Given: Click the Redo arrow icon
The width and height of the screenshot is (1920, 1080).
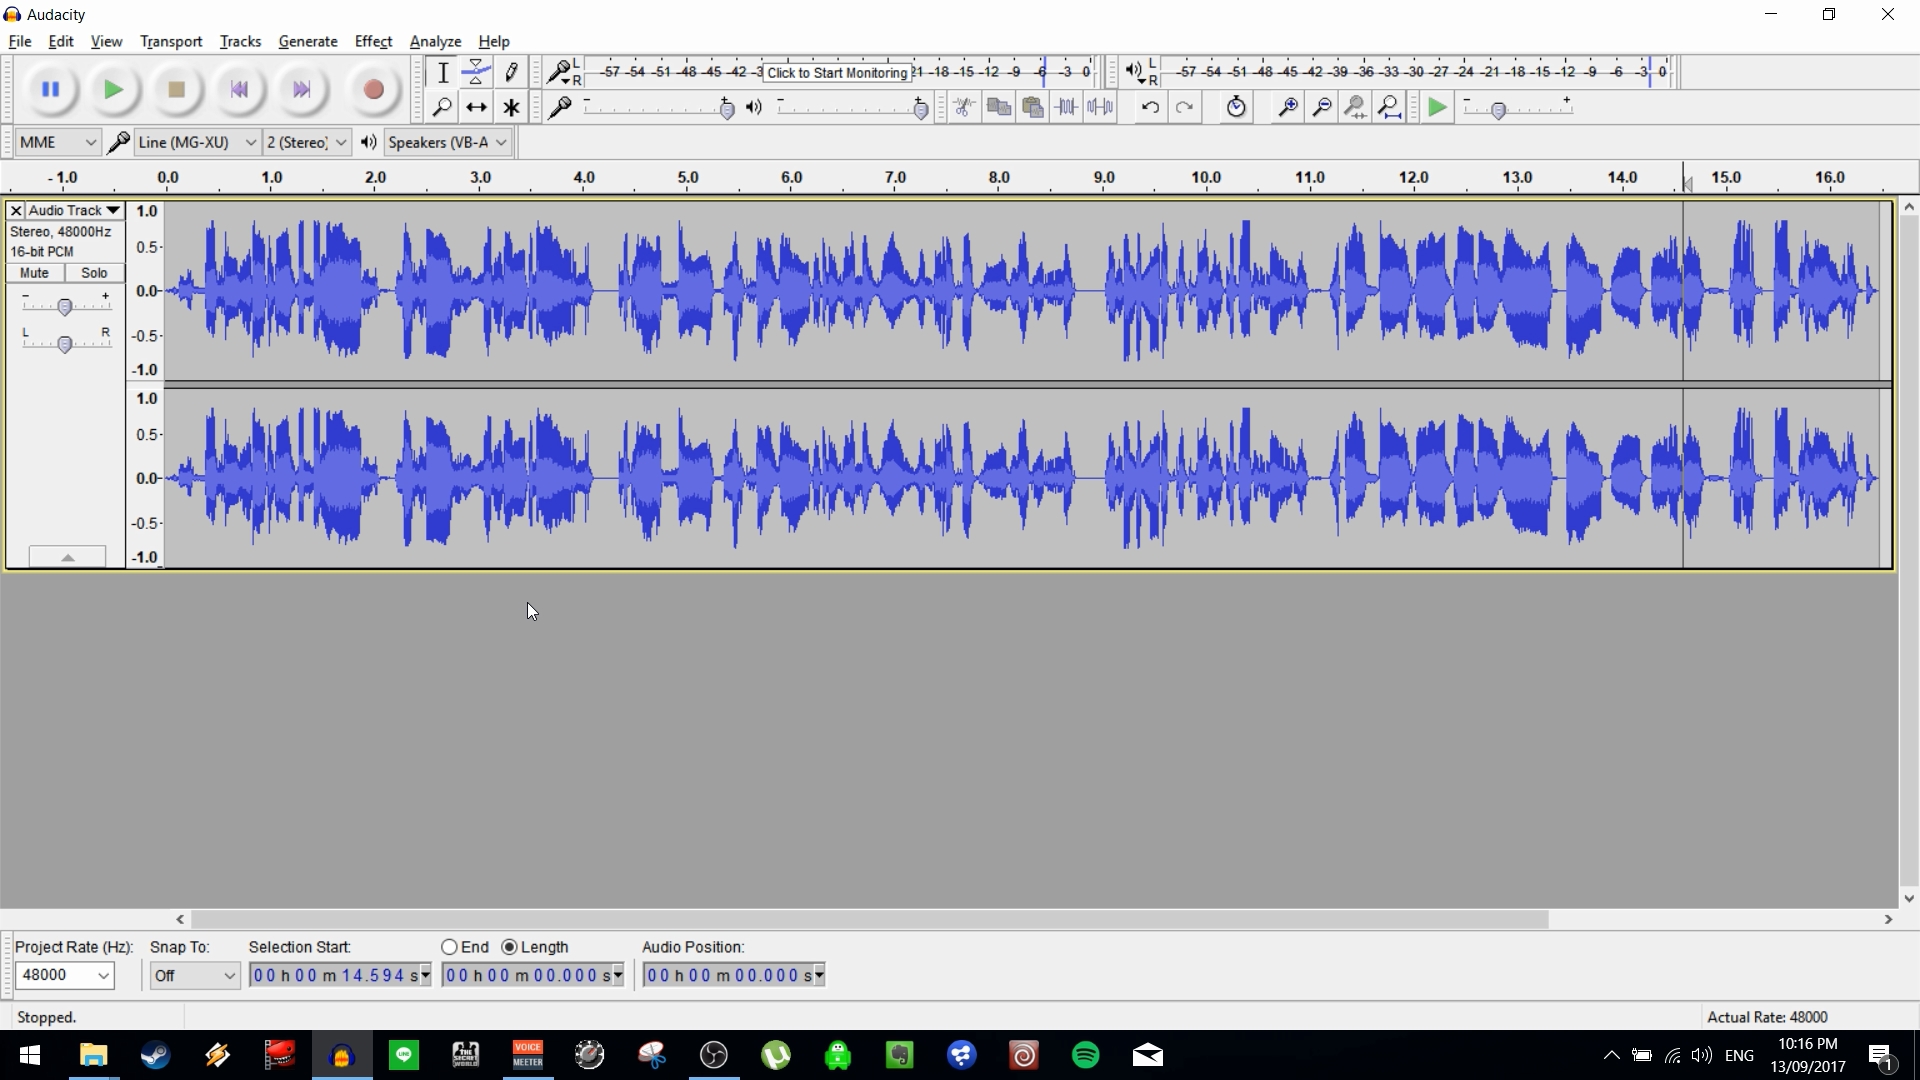Looking at the screenshot, I should (x=1184, y=107).
